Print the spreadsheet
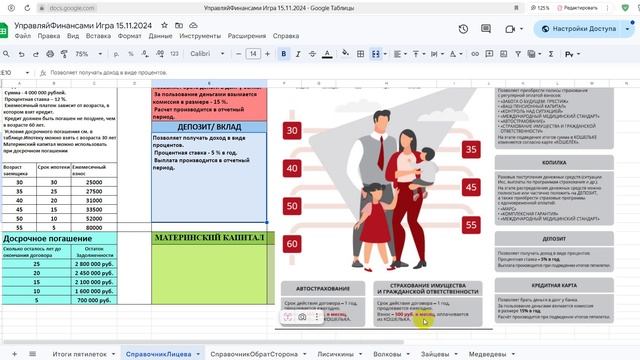Image resolution: width=640 pixels, height=360 pixels. [50, 54]
